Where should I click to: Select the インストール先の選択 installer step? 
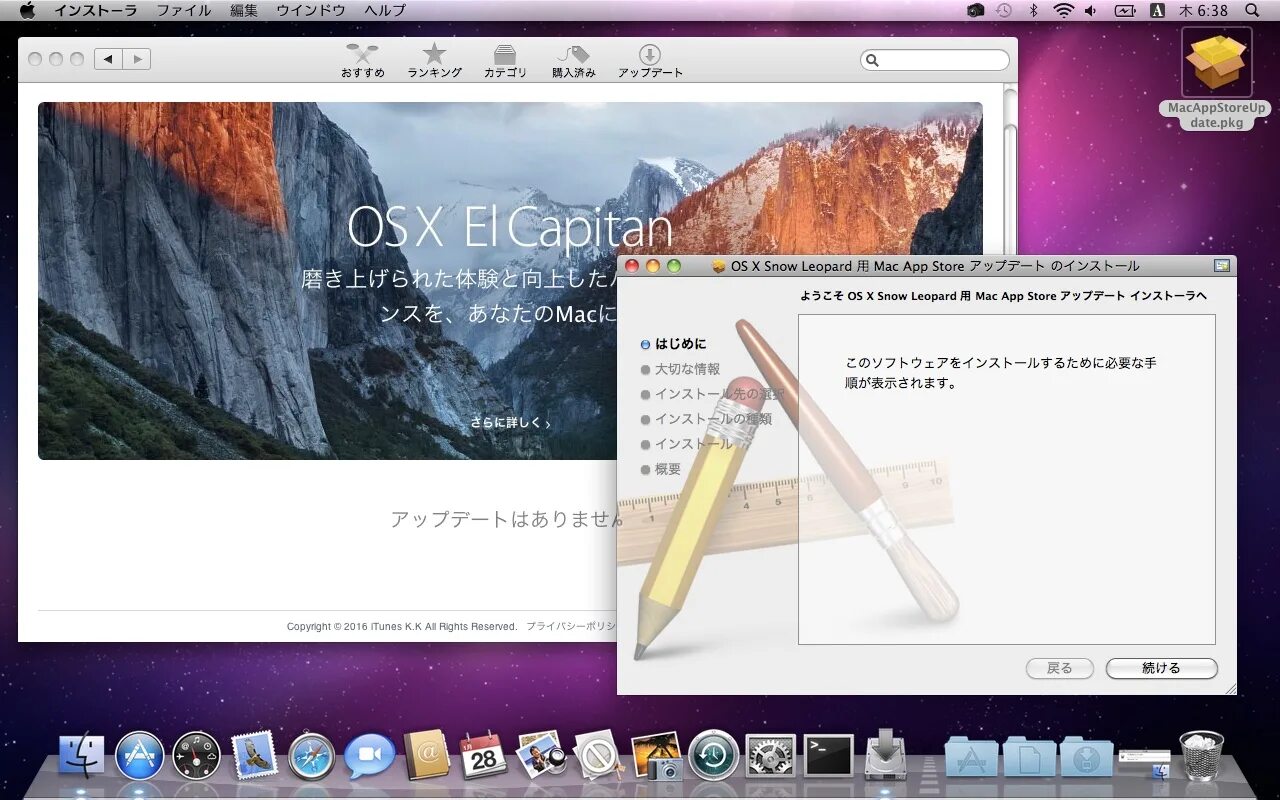coord(712,394)
